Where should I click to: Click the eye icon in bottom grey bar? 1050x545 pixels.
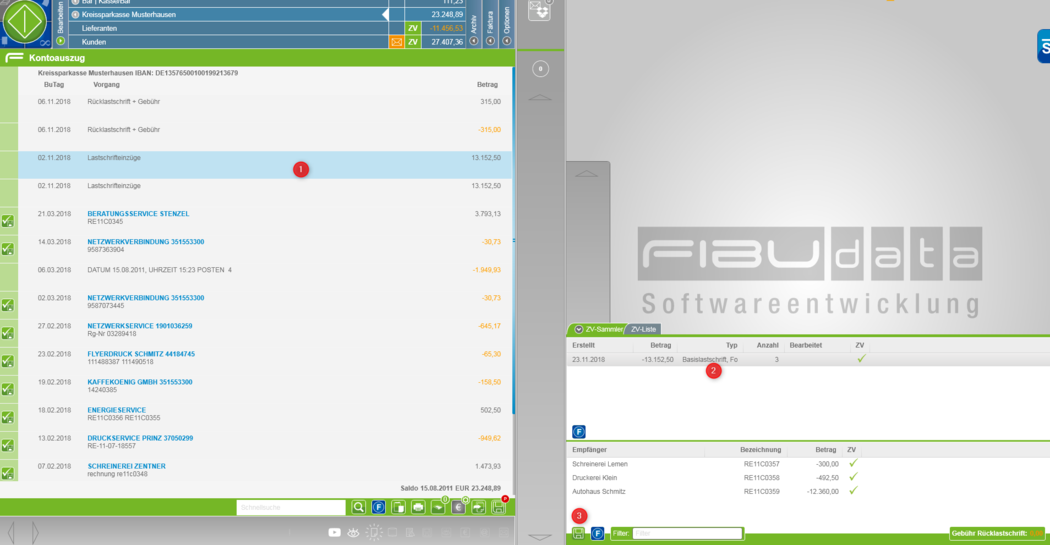353,533
